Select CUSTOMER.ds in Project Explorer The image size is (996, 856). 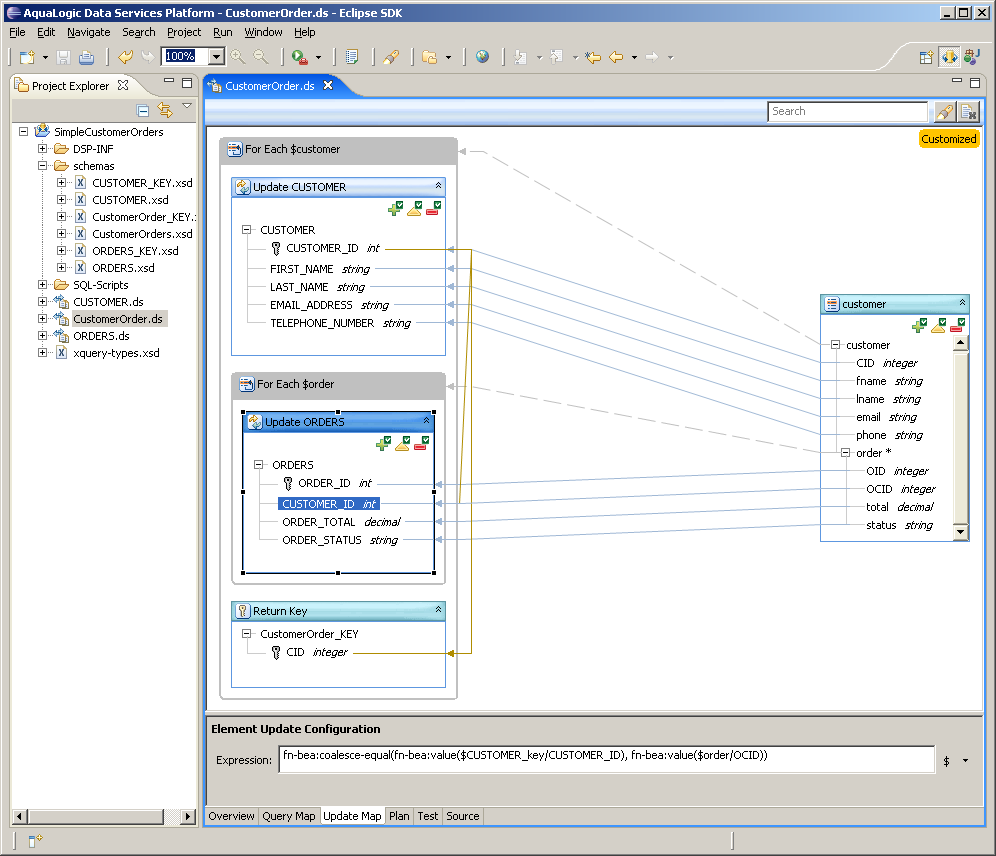[x=108, y=302]
